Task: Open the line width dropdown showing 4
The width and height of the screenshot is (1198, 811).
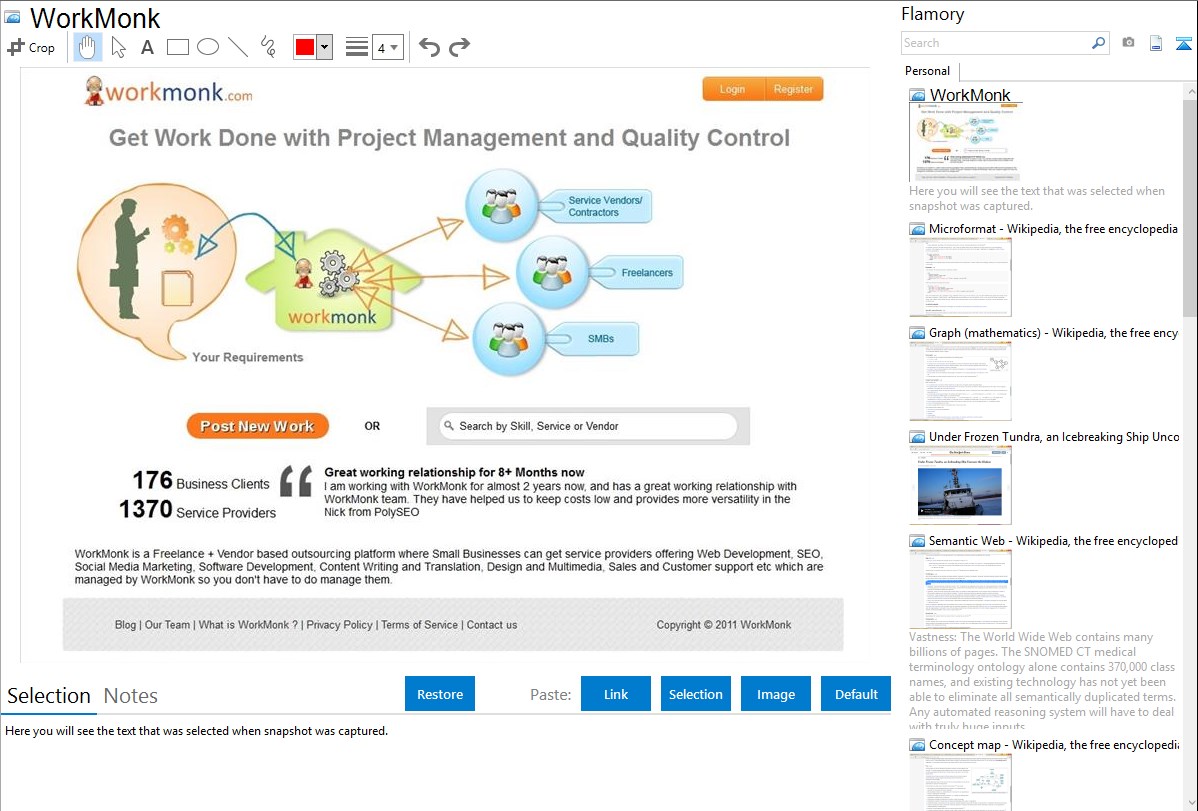Action: click(387, 47)
